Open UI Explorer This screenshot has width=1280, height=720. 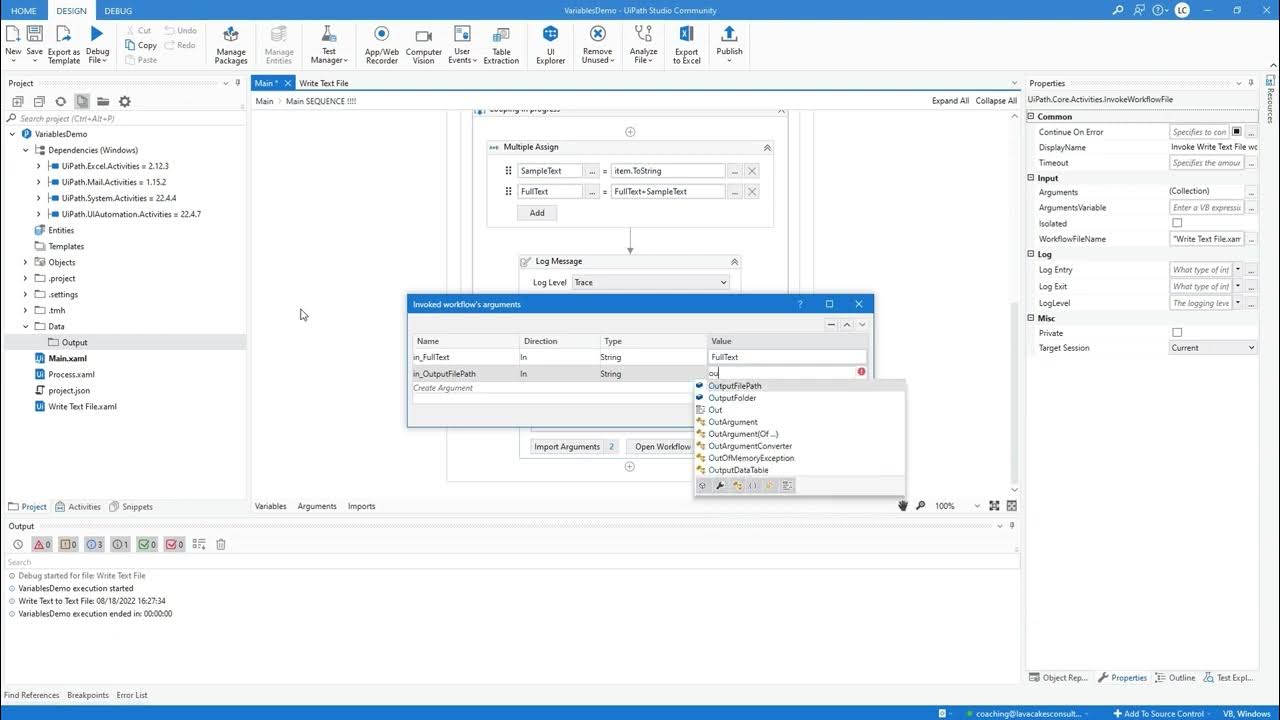550,45
